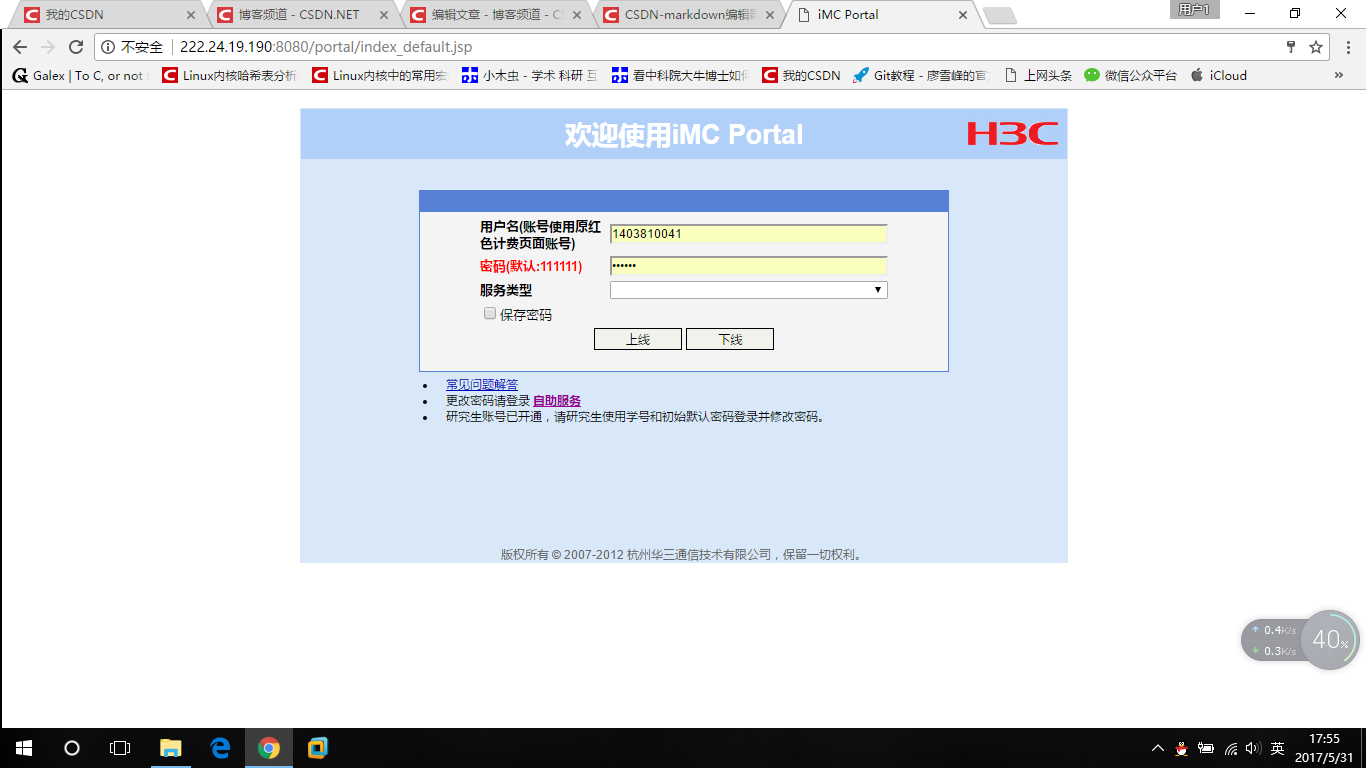Open the Windows Start menu
Image resolution: width=1366 pixels, height=768 pixels.
pyautogui.click(x=24, y=748)
